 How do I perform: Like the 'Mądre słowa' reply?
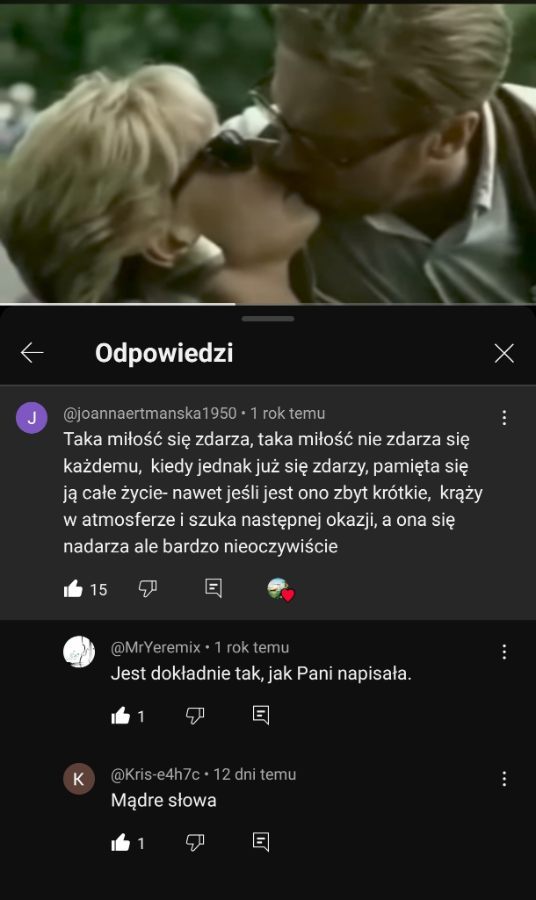point(121,843)
